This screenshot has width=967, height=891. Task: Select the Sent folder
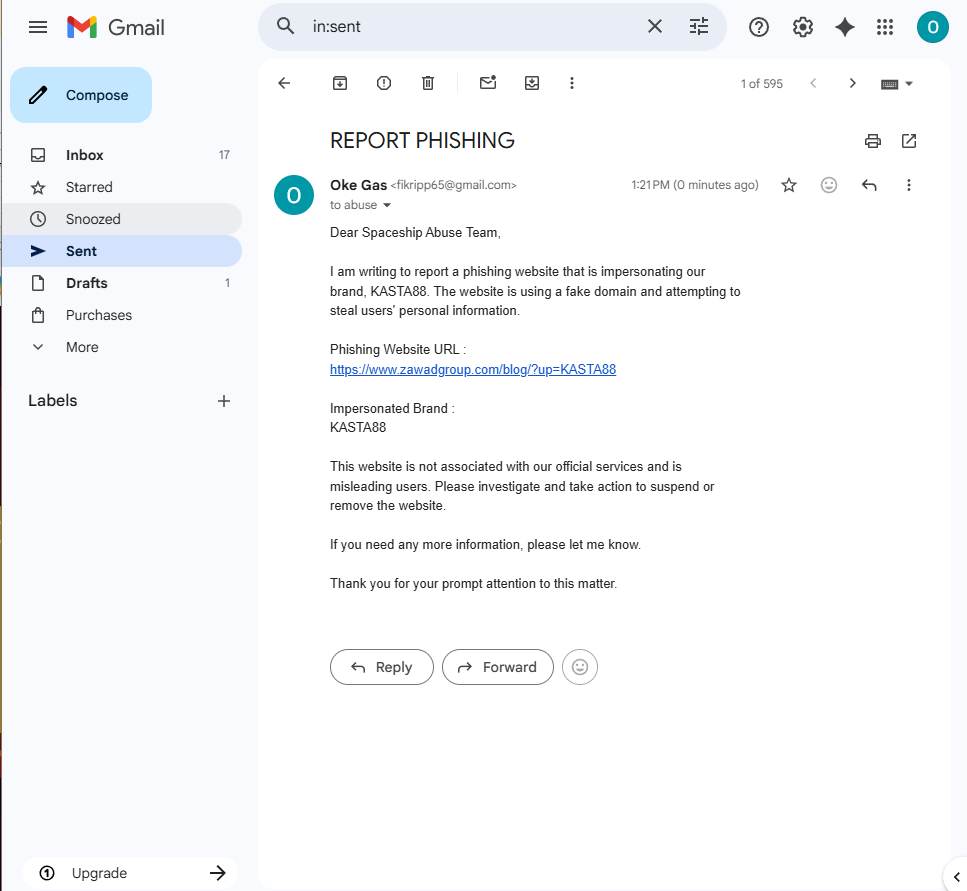(x=123, y=252)
